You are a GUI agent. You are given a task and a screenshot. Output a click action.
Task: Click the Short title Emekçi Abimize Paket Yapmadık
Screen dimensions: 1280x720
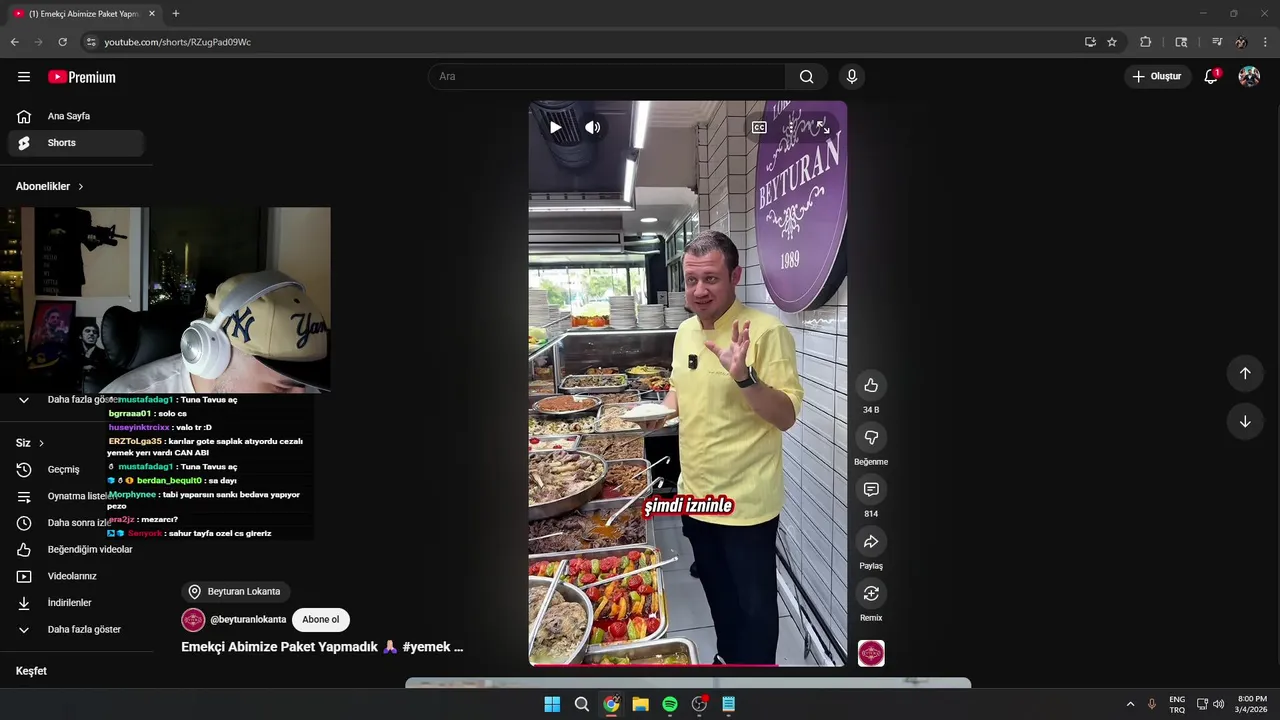322,647
